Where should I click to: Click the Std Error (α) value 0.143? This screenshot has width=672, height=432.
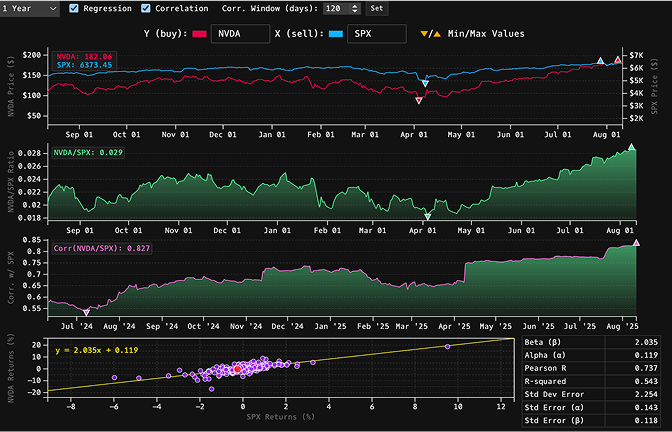point(645,408)
